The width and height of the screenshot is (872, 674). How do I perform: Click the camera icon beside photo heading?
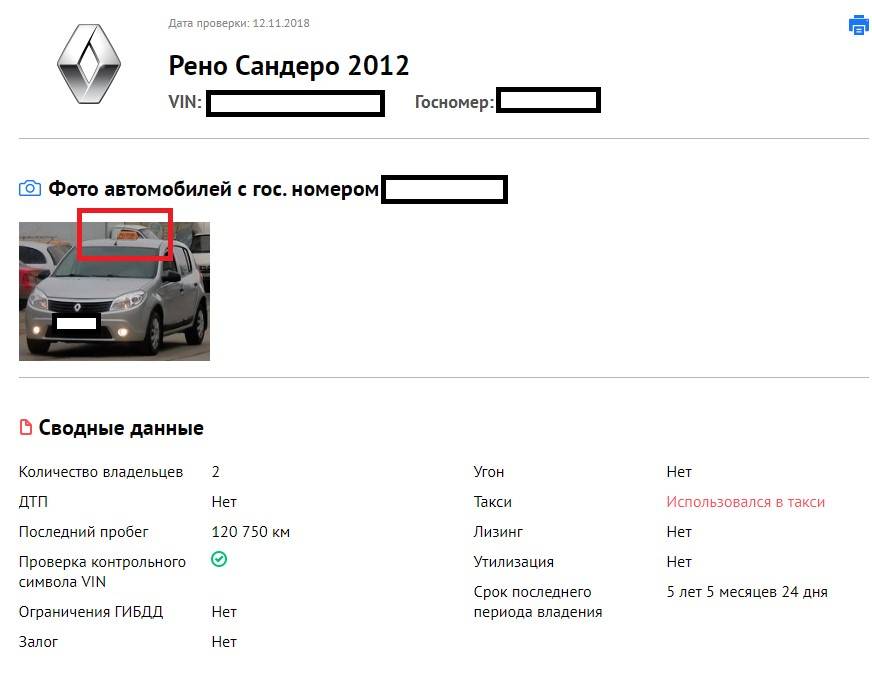click(x=30, y=188)
